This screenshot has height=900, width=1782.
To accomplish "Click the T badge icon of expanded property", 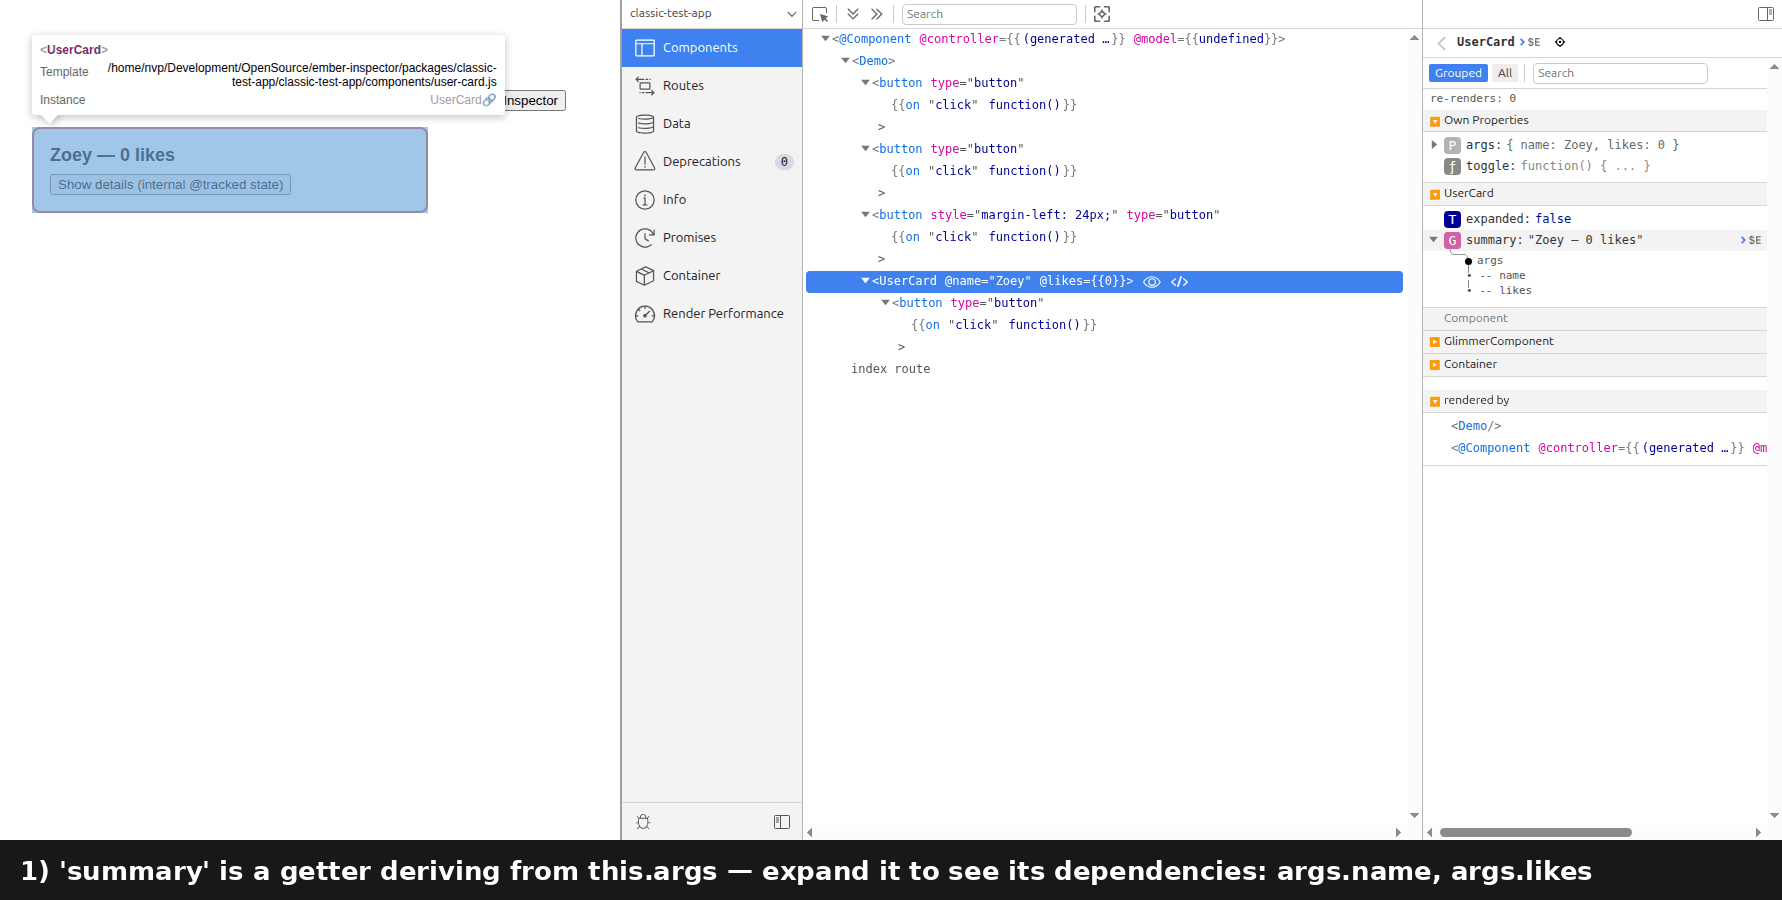I will [x=1452, y=220].
